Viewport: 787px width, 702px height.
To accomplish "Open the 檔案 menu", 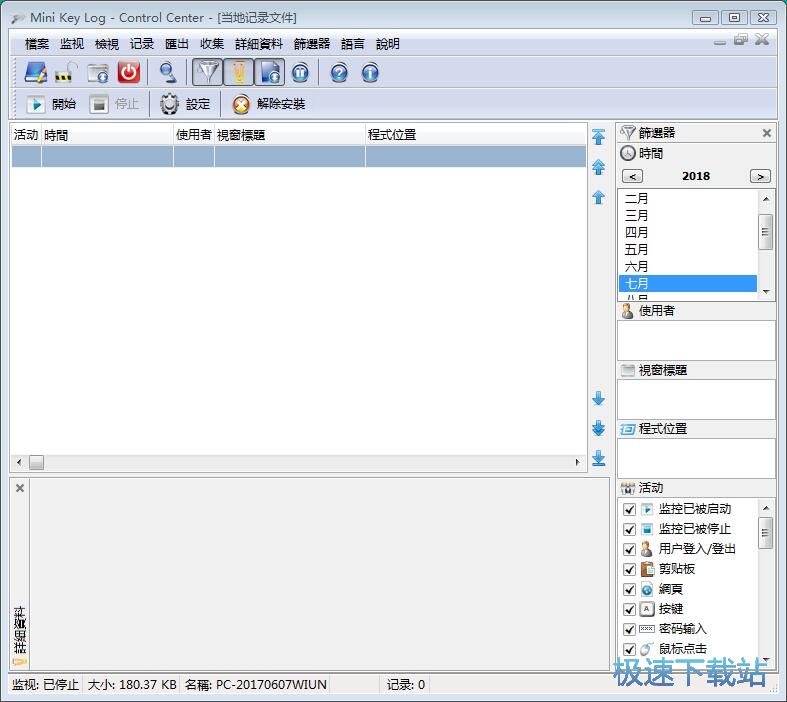I will [x=37, y=44].
